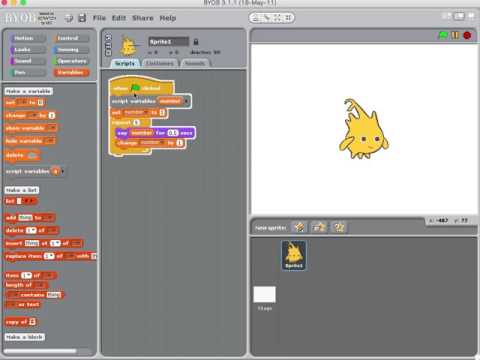
Task: Click the 'as text' list block
Action: click(23, 304)
